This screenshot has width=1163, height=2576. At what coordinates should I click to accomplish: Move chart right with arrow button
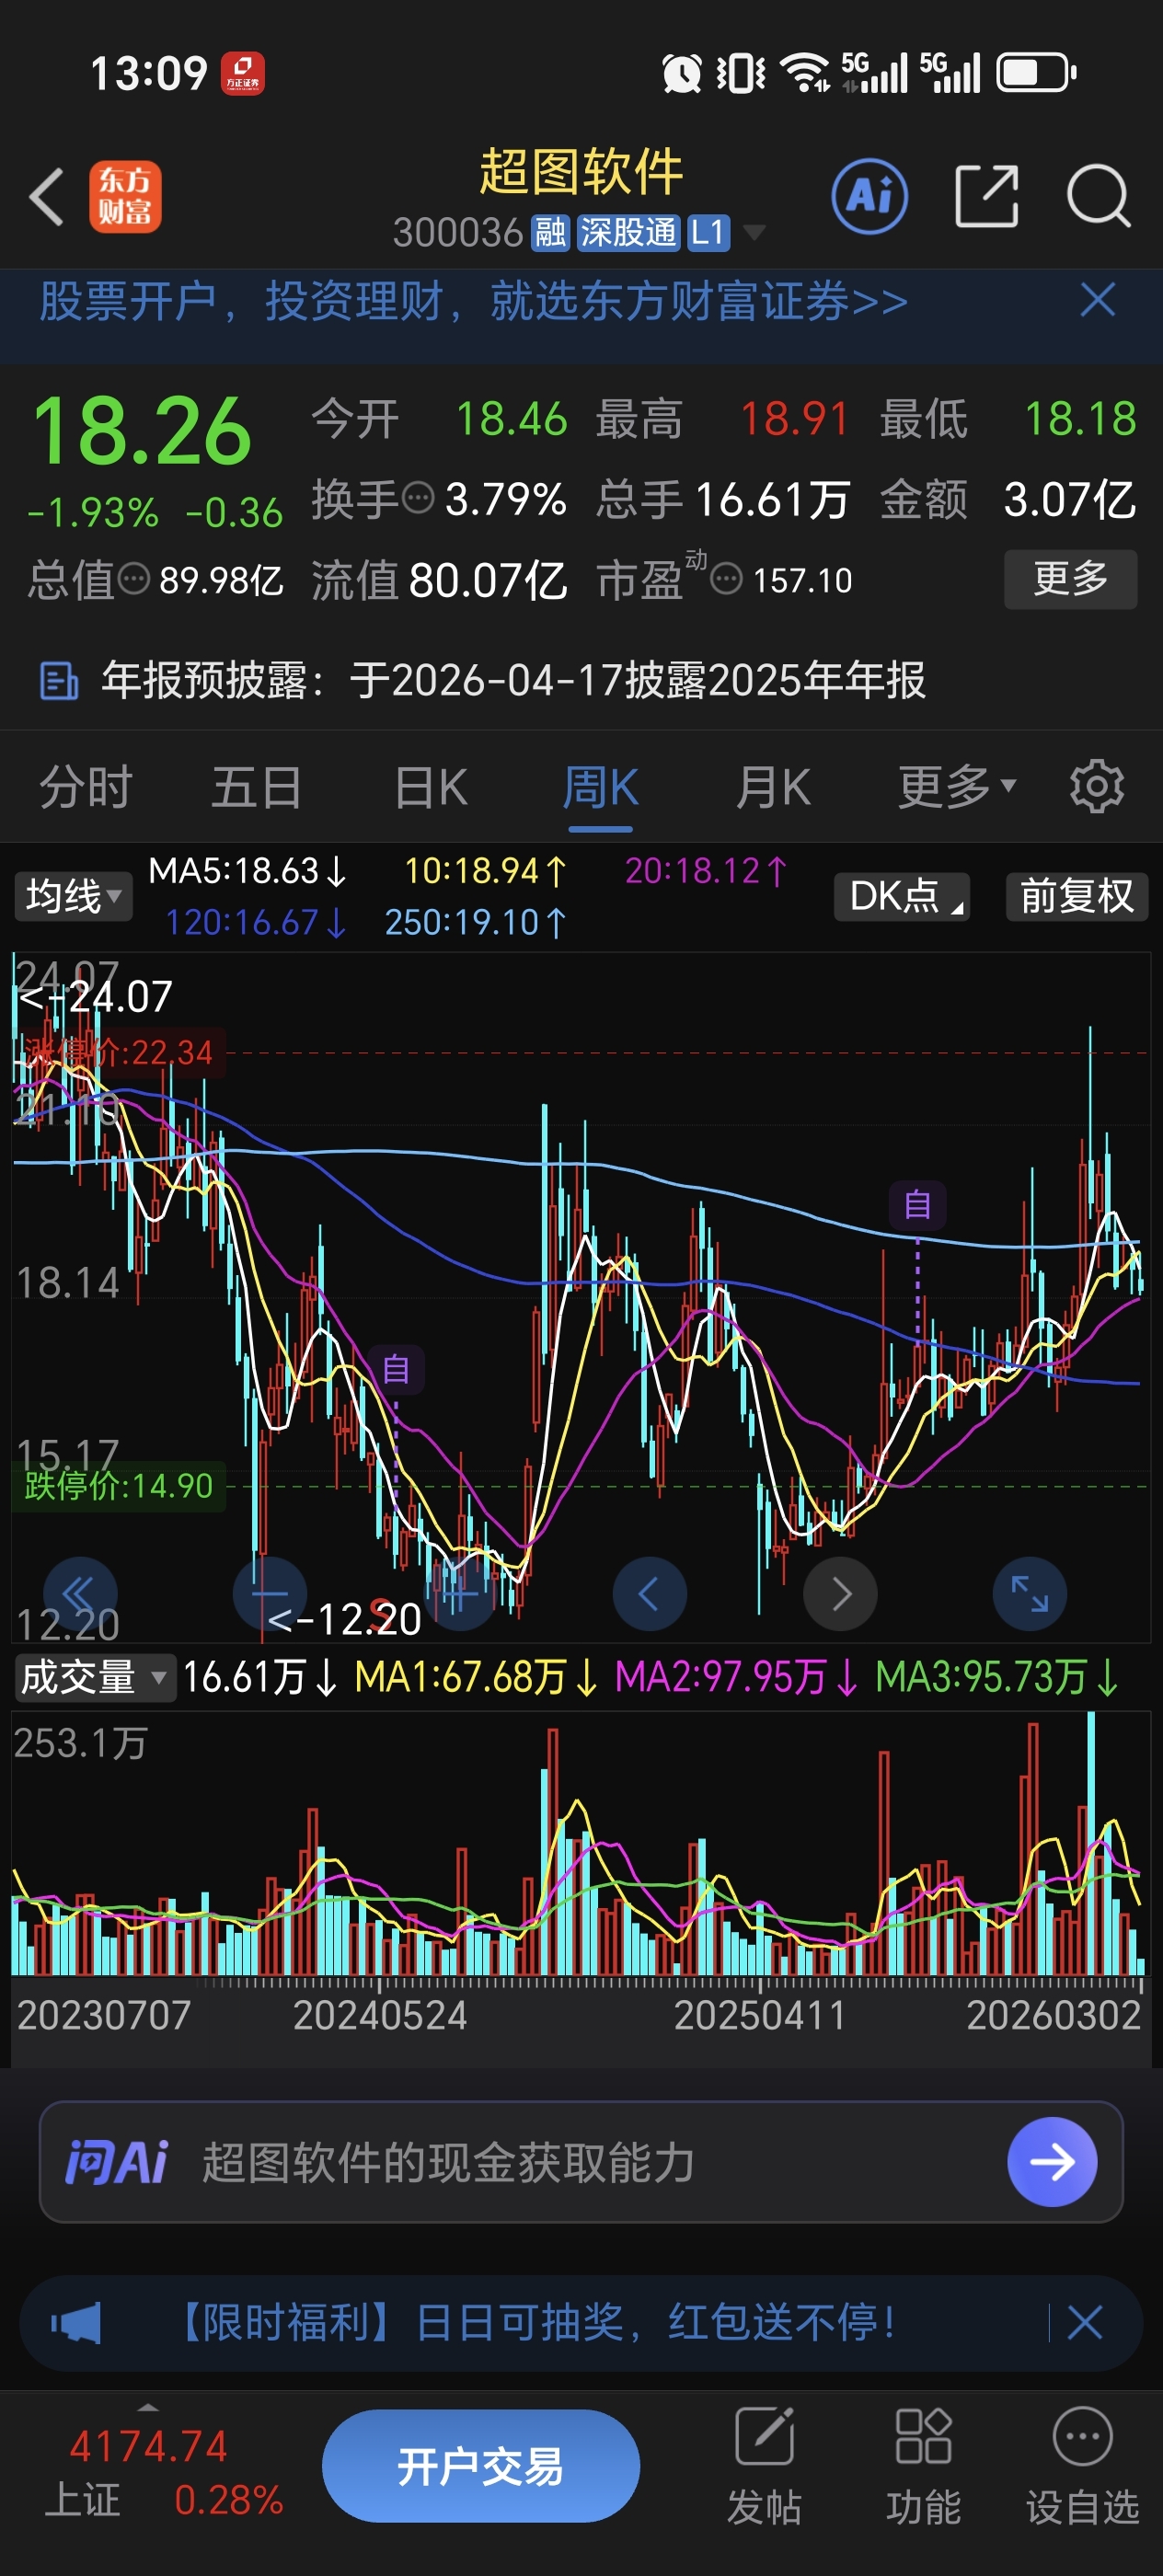[x=840, y=1593]
